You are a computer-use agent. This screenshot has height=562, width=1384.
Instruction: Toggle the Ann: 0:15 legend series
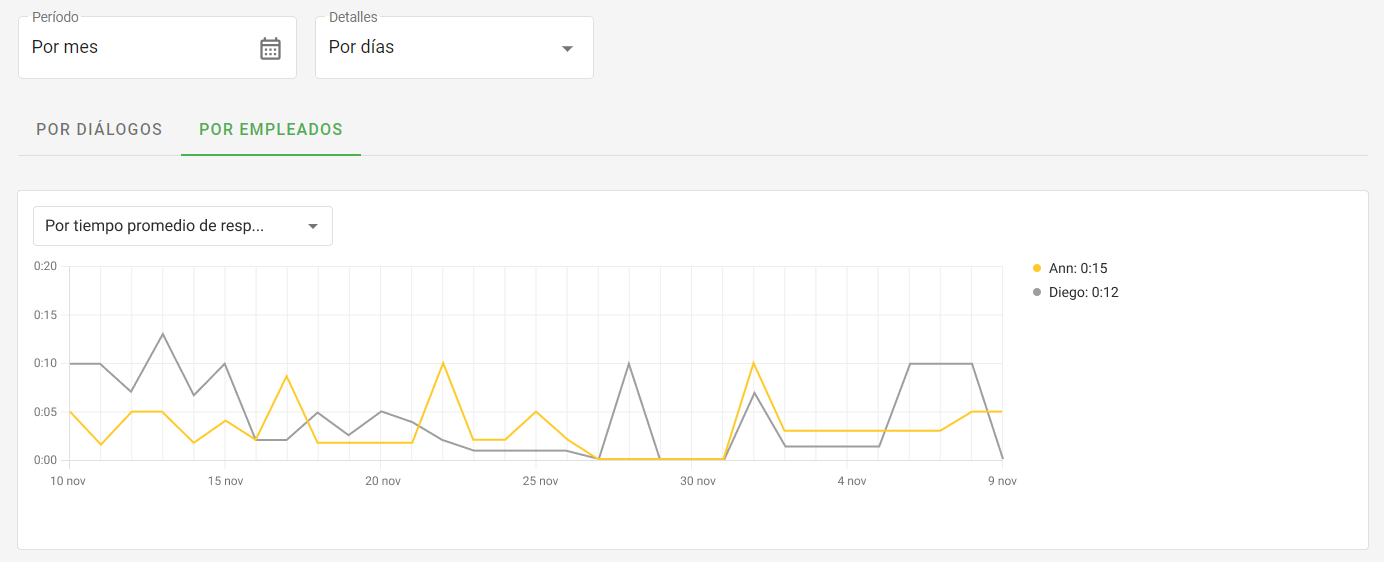click(x=1077, y=268)
